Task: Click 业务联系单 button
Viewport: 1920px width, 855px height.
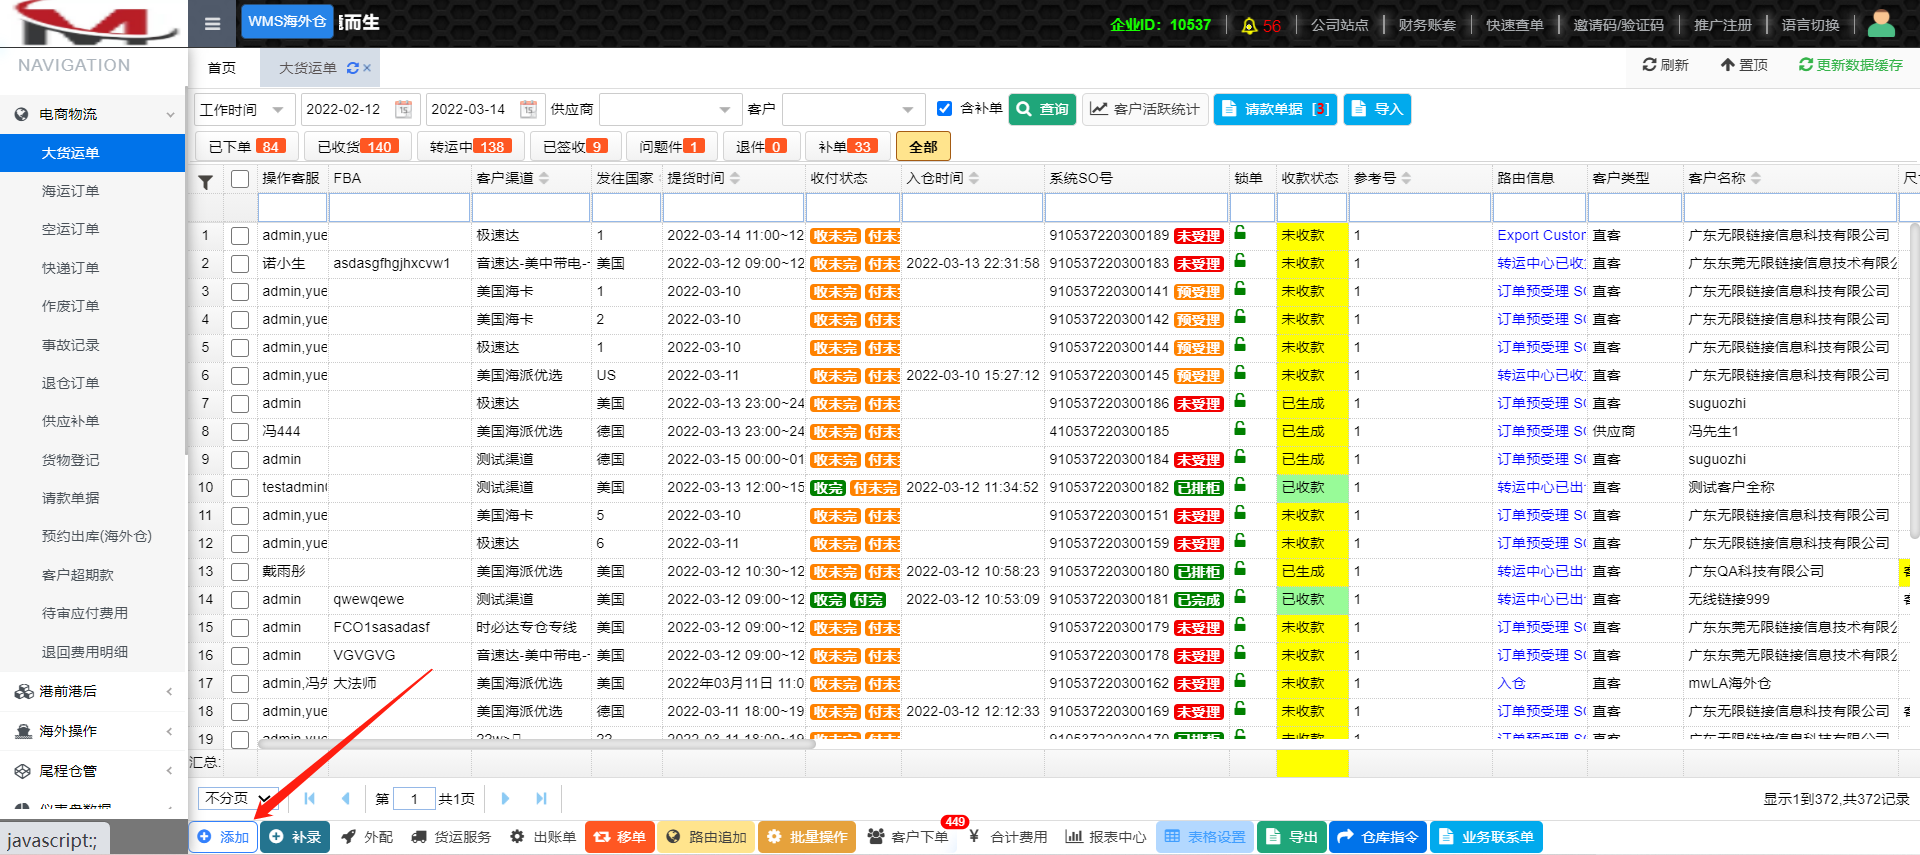Action: click(x=1486, y=837)
